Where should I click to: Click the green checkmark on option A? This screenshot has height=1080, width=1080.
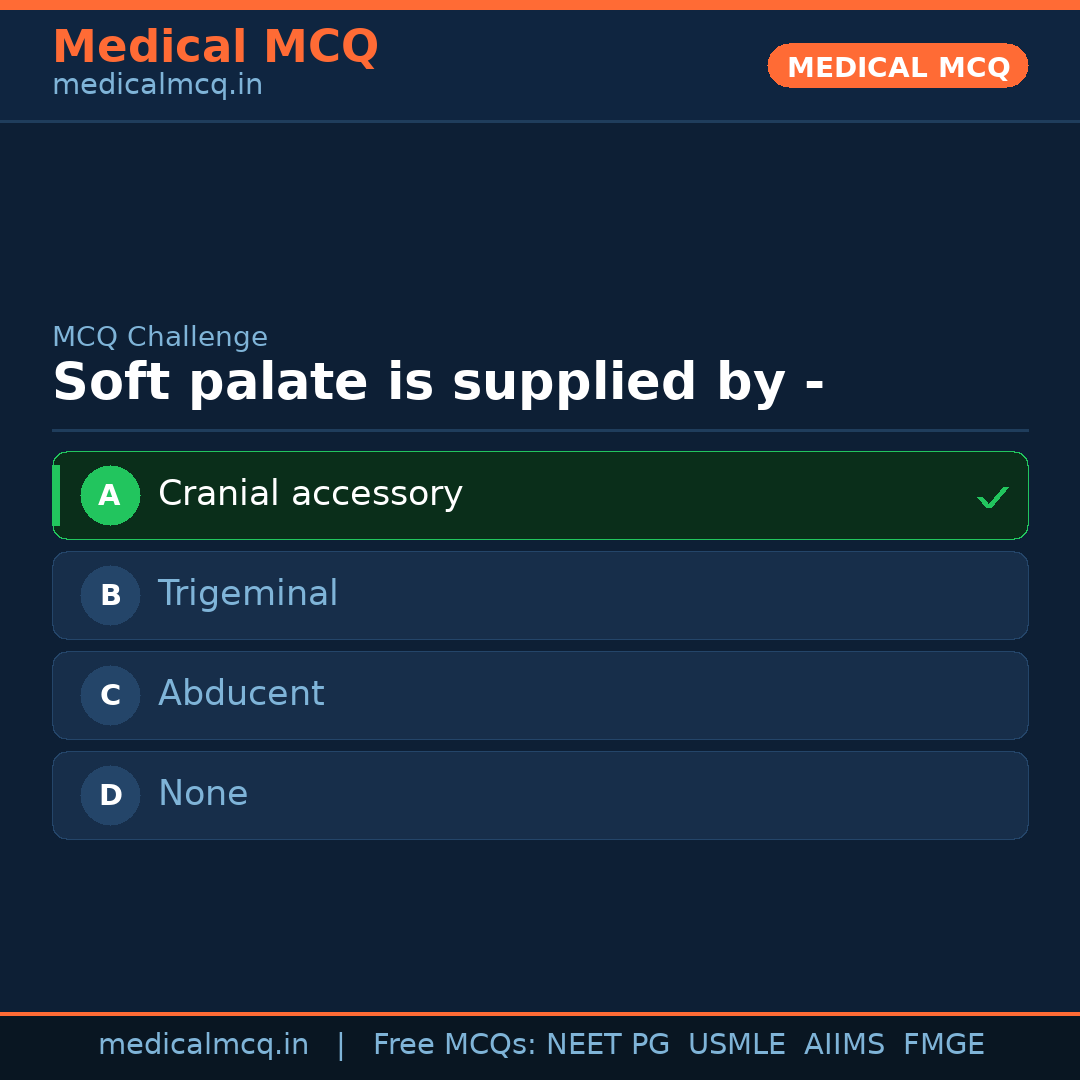click(x=992, y=497)
